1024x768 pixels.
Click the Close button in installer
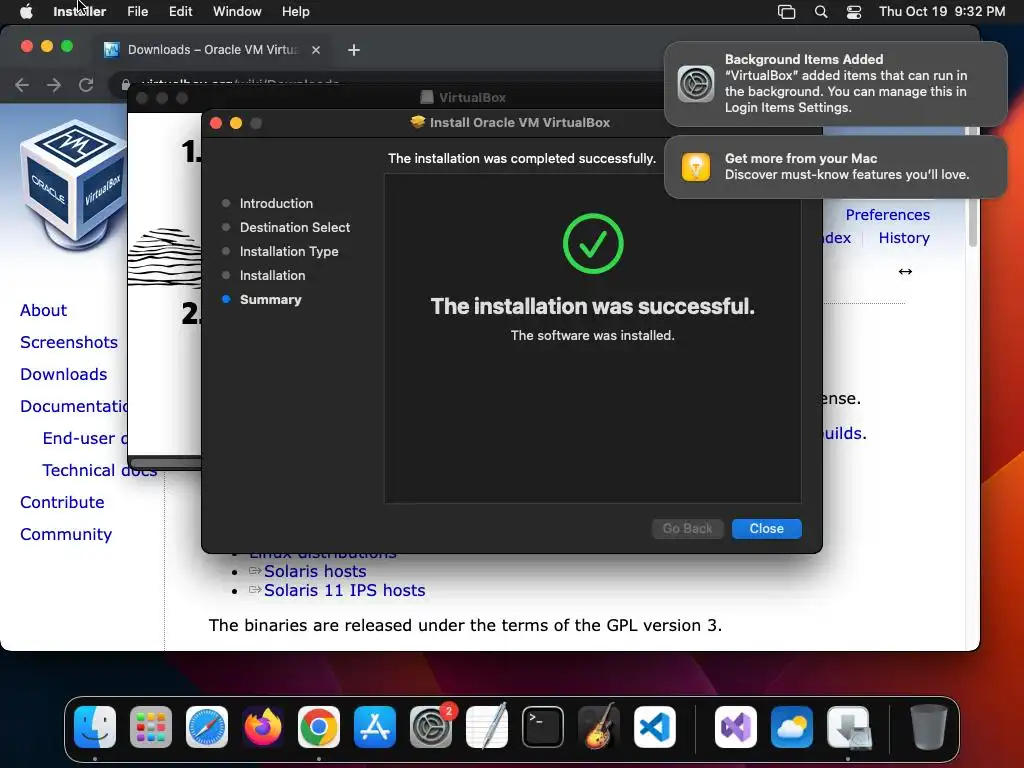coord(767,528)
